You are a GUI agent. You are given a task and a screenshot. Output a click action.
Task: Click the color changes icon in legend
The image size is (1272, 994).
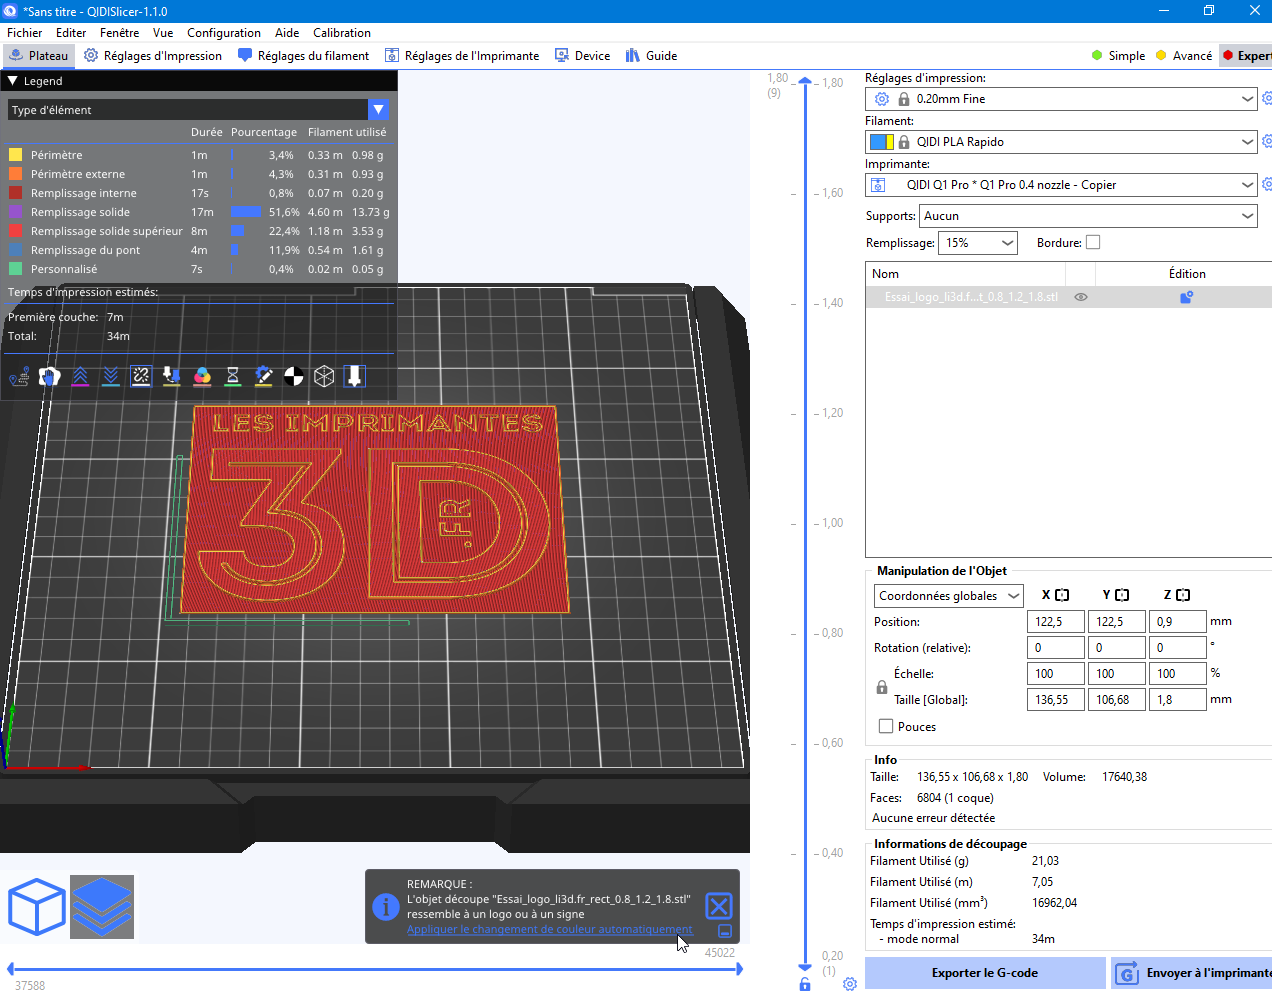[202, 376]
